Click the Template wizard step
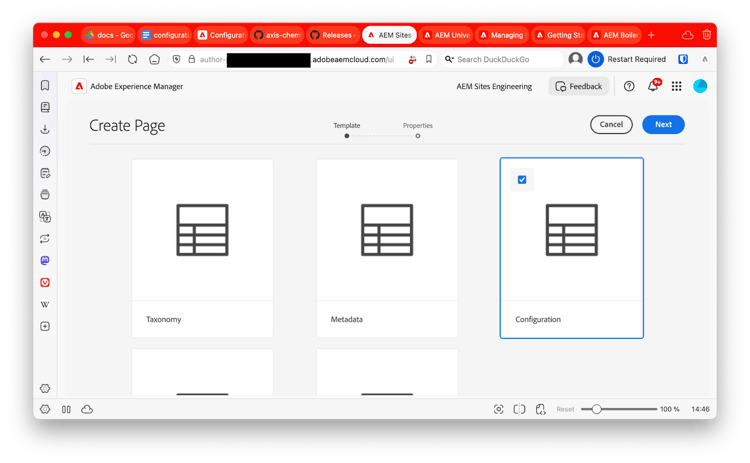 pos(347,130)
